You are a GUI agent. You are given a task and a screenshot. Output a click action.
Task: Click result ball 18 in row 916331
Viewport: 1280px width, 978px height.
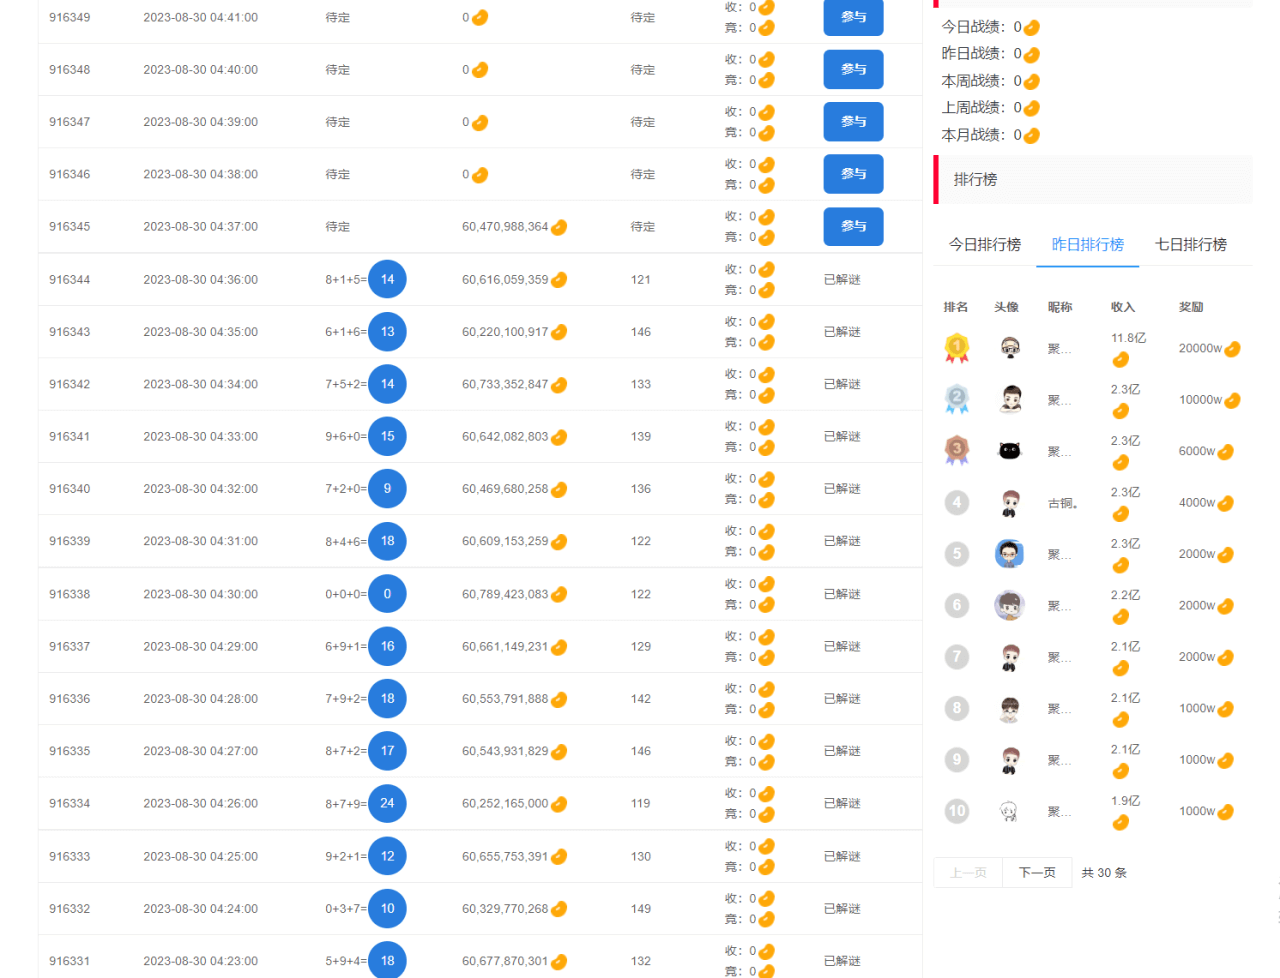pyautogui.click(x=387, y=961)
